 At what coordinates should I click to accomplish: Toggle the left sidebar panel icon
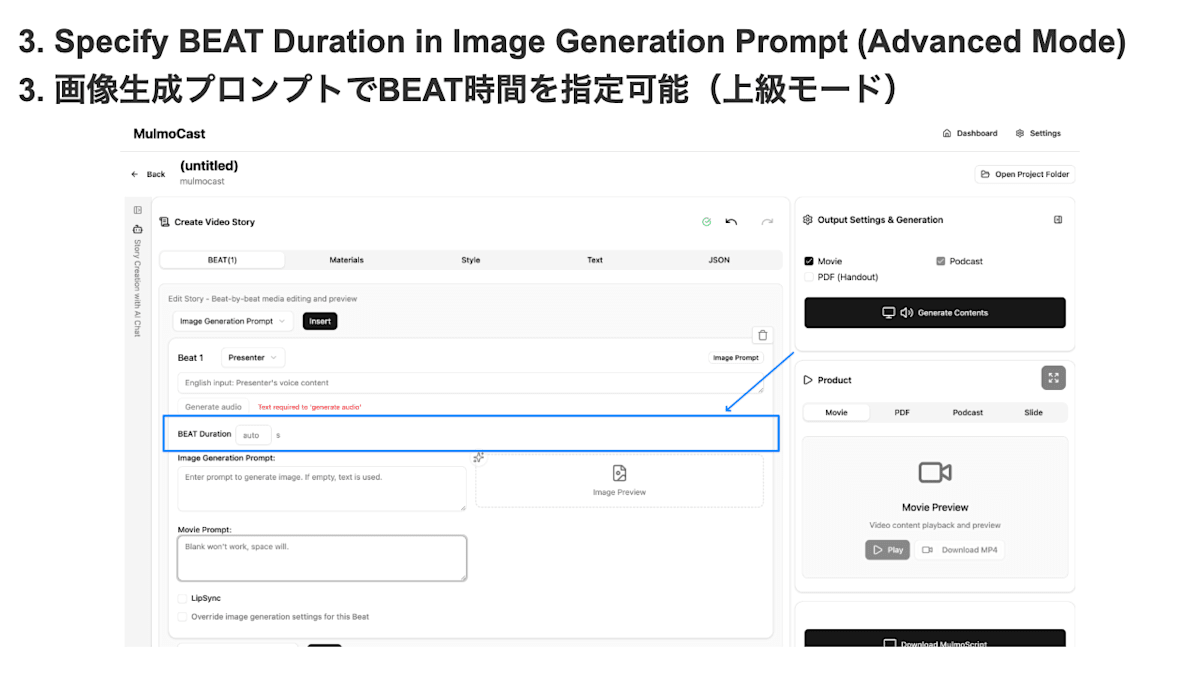[138, 210]
